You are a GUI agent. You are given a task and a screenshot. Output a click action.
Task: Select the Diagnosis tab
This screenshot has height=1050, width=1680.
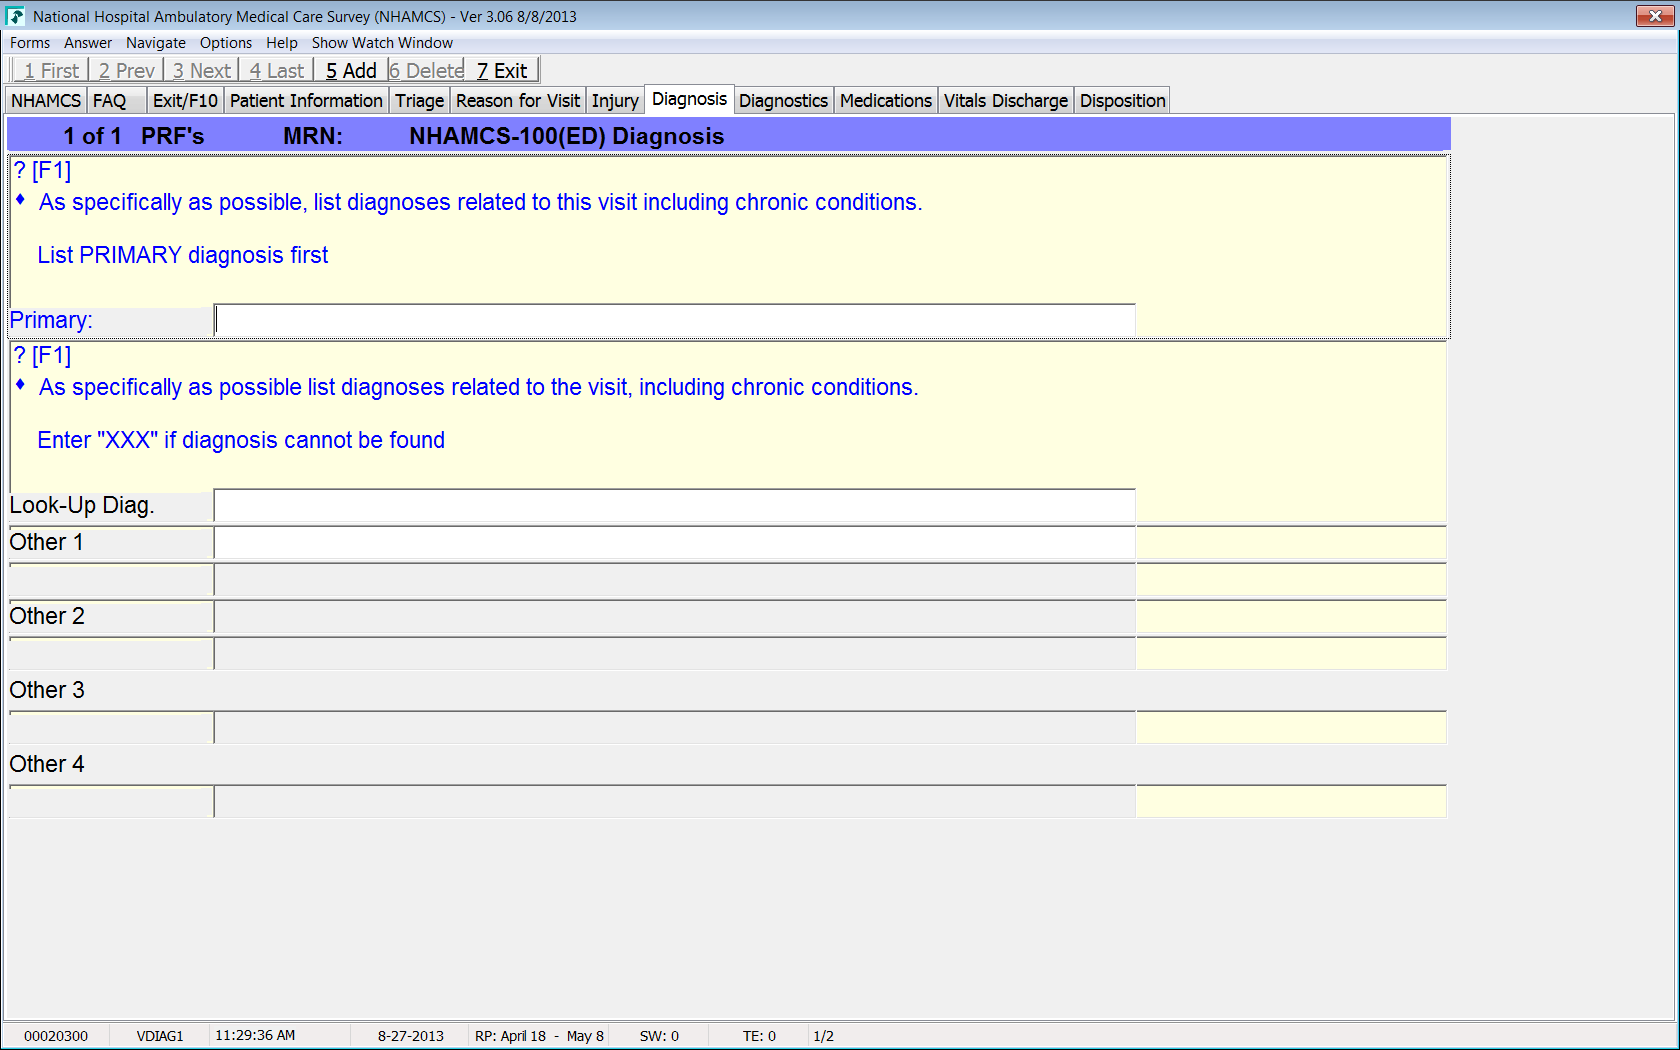click(x=690, y=99)
